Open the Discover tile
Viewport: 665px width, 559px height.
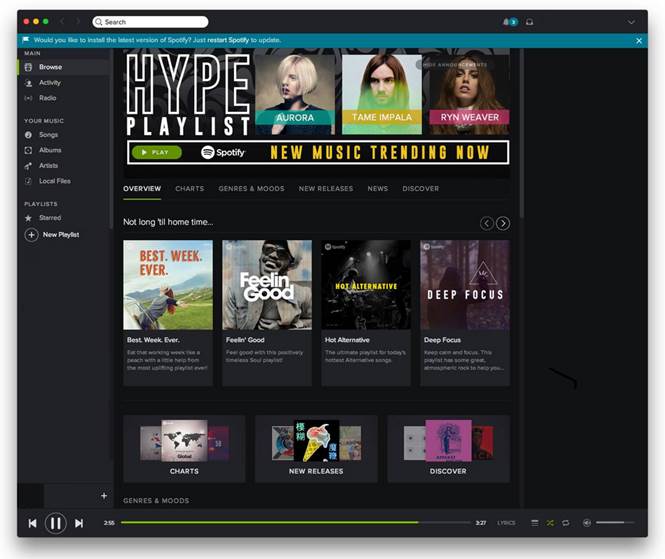[448, 448]
